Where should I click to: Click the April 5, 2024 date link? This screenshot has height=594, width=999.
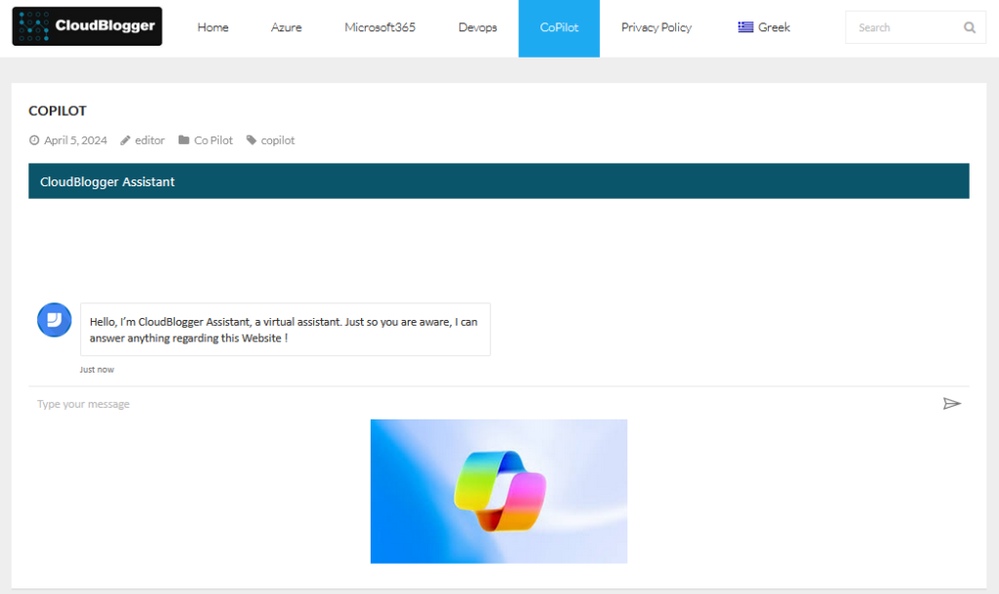pyautogui.click(x=75, y=140)
